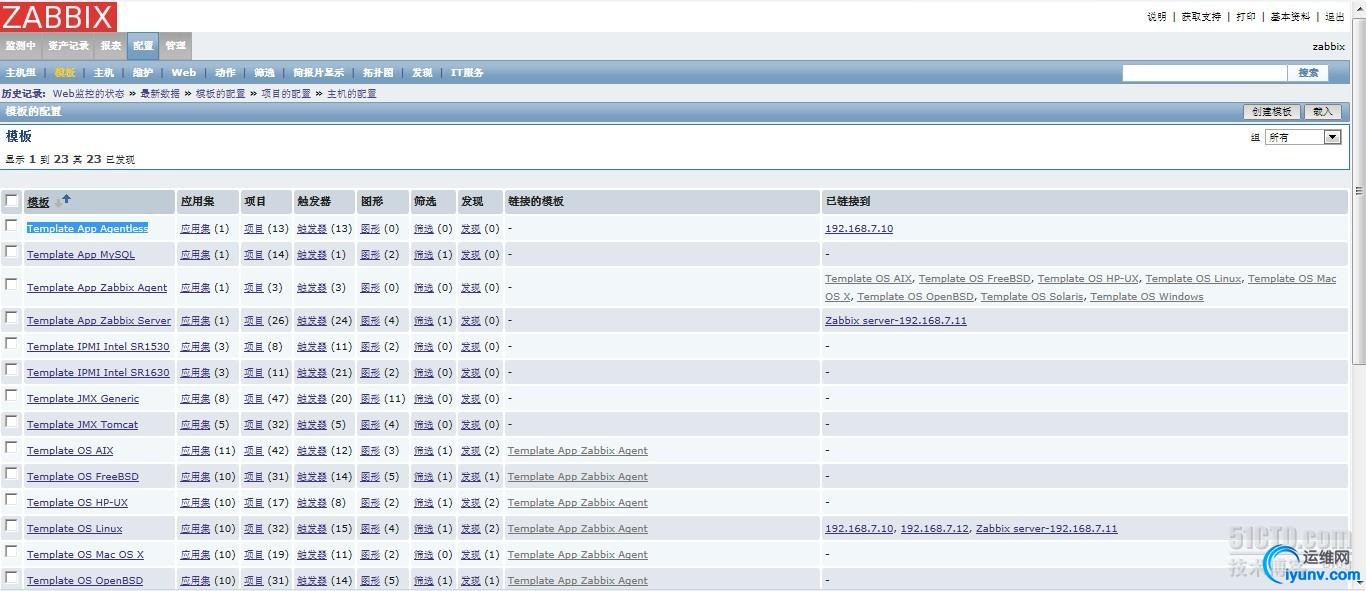This screenshot has height=591, width=1366.
Task: Click the 已链接到 column header
Action: tap(848, 201)
